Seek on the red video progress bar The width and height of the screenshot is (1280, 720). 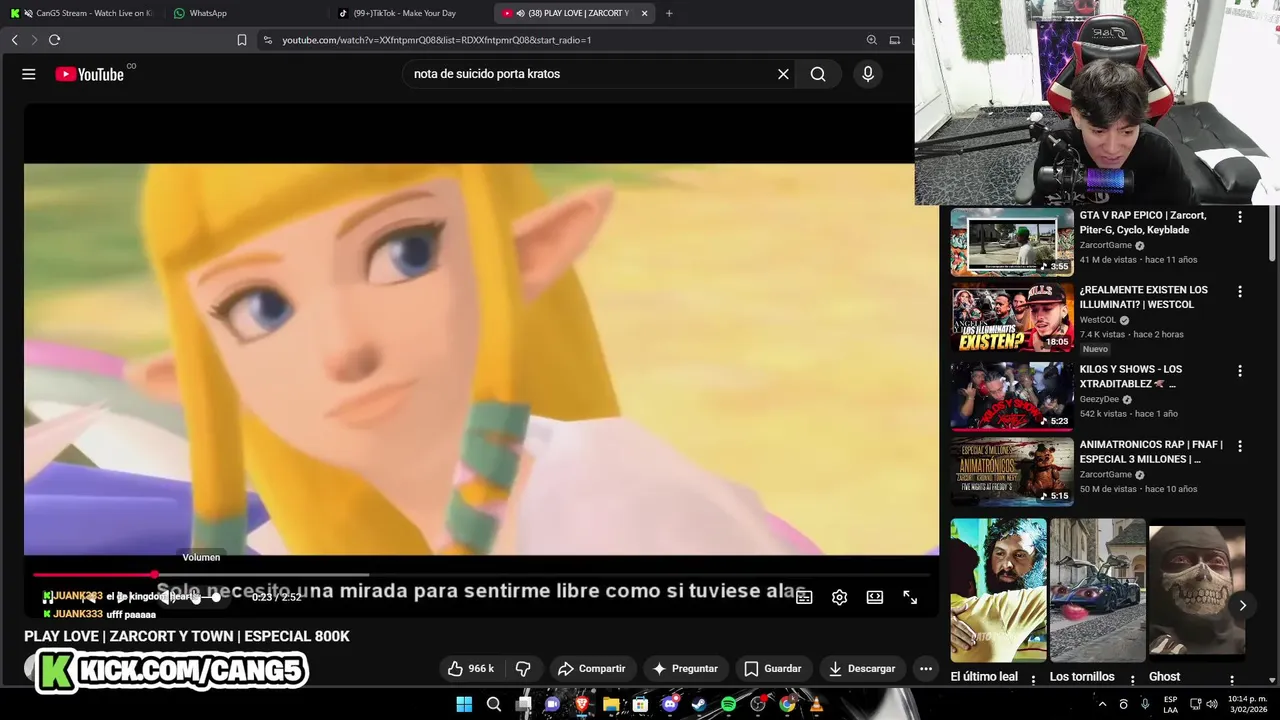coord(481,574)
